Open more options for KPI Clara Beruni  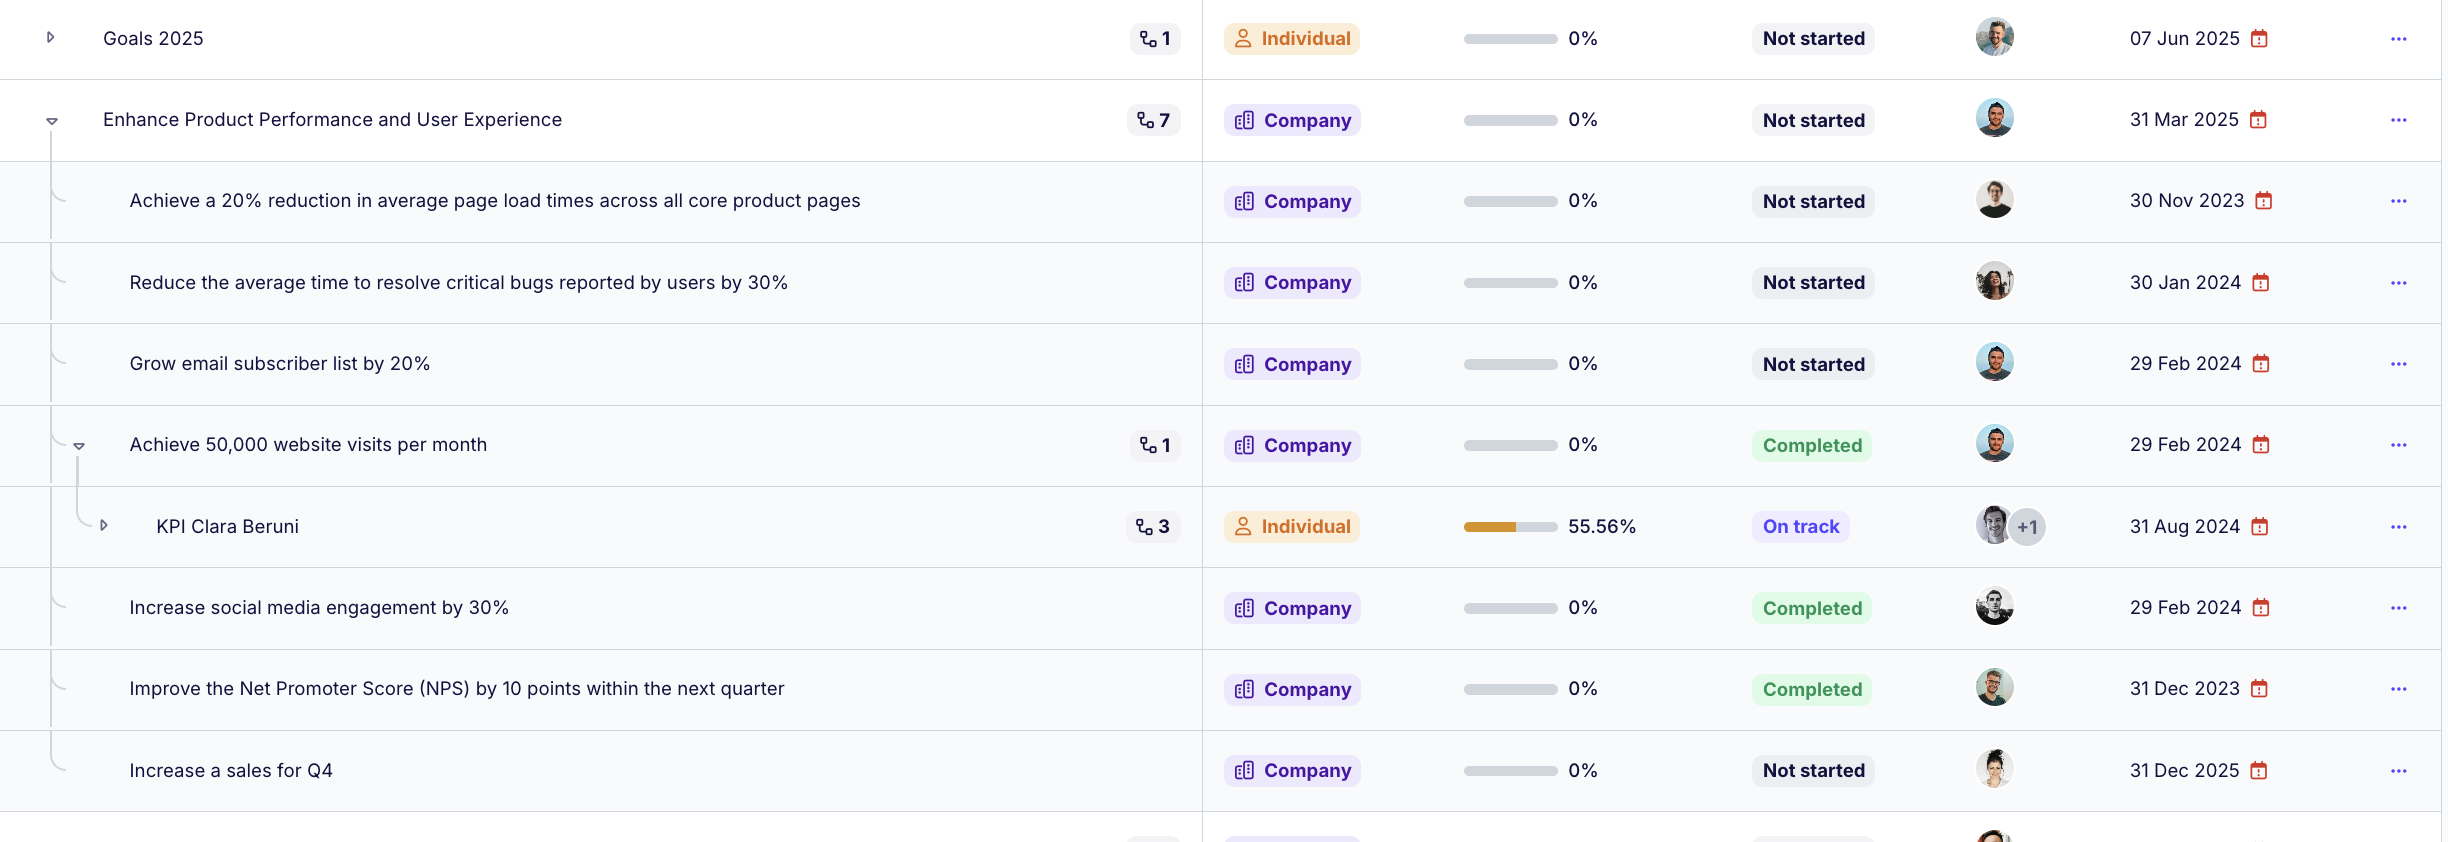click(2399, 527)
